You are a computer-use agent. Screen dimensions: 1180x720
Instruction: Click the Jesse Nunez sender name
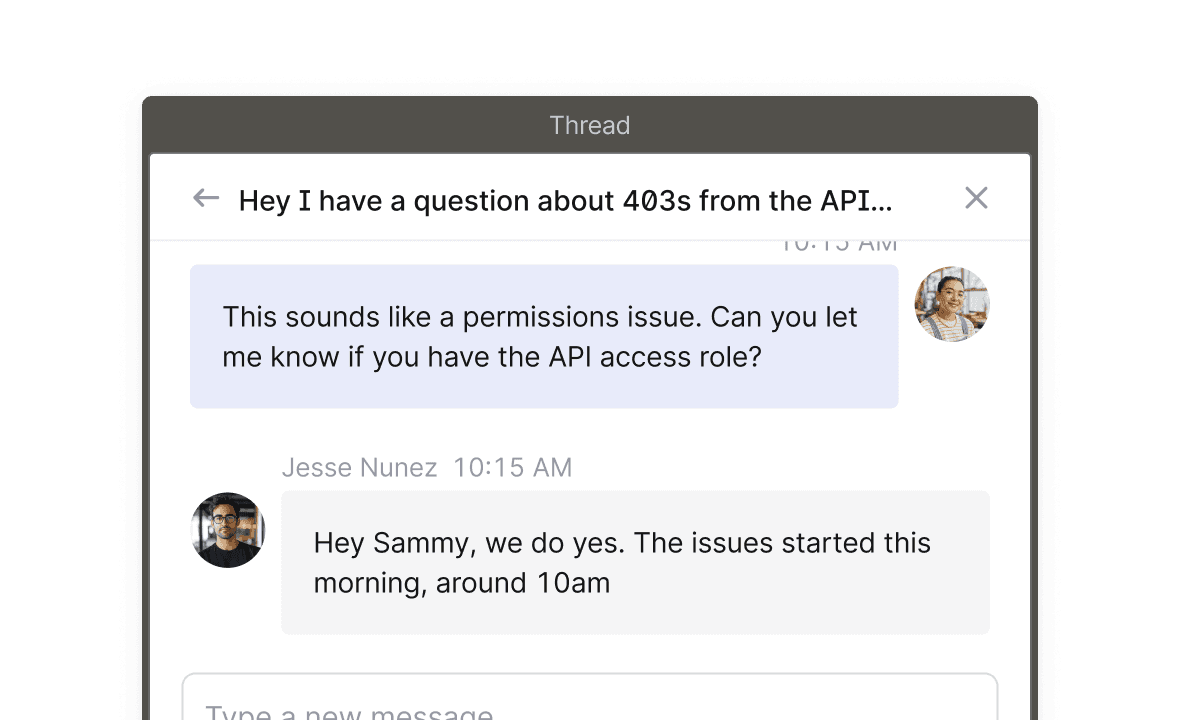click(359, 468)
